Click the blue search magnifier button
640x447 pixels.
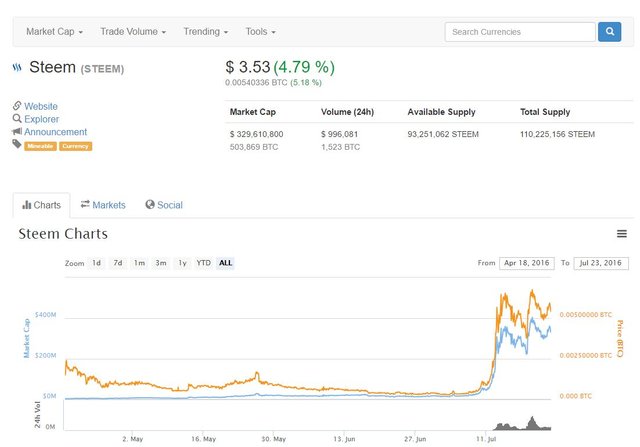pos(609,32)
